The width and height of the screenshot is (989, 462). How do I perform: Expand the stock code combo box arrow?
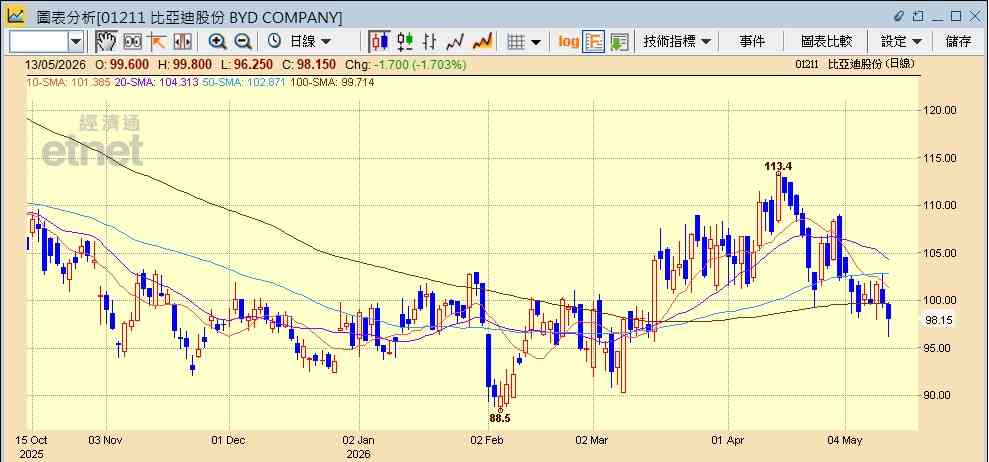point(76,42)
